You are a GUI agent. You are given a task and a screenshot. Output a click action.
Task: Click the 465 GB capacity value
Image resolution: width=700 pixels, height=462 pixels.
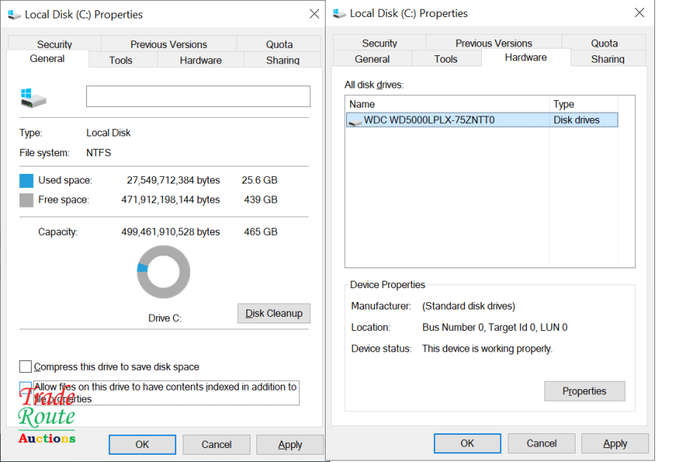tap(261, 232)
